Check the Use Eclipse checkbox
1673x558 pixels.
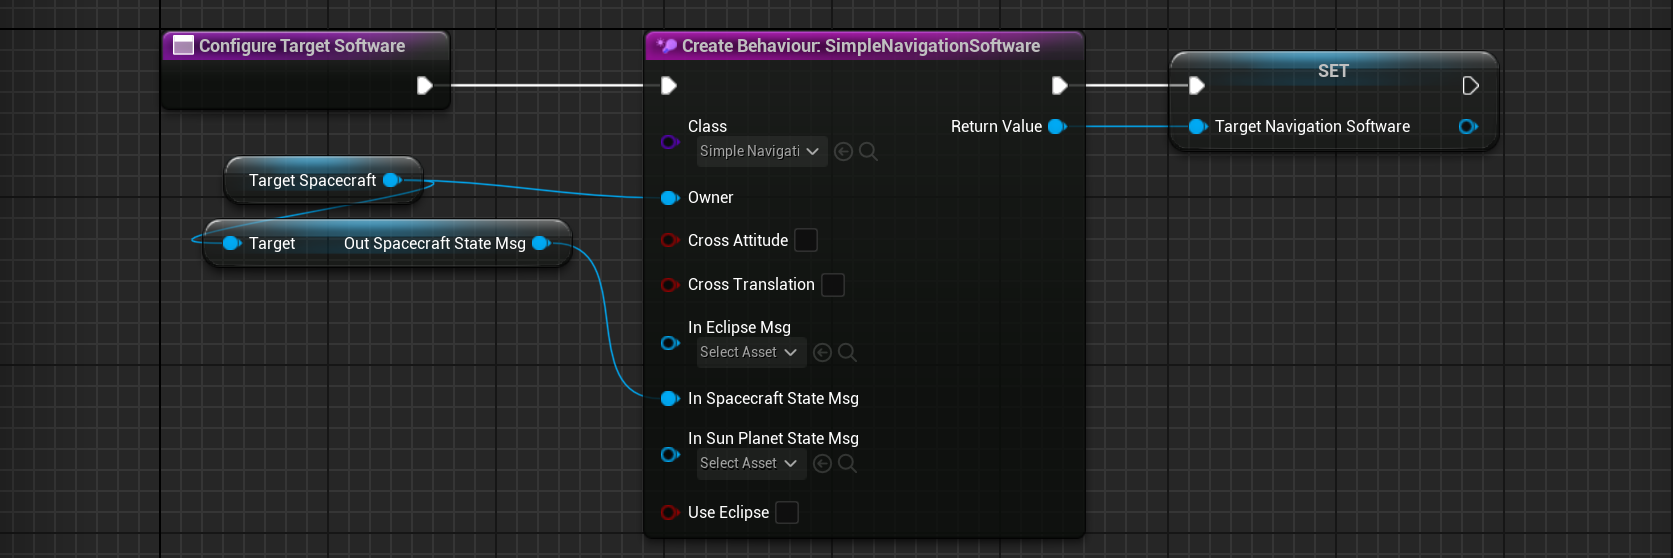[787, 513]
